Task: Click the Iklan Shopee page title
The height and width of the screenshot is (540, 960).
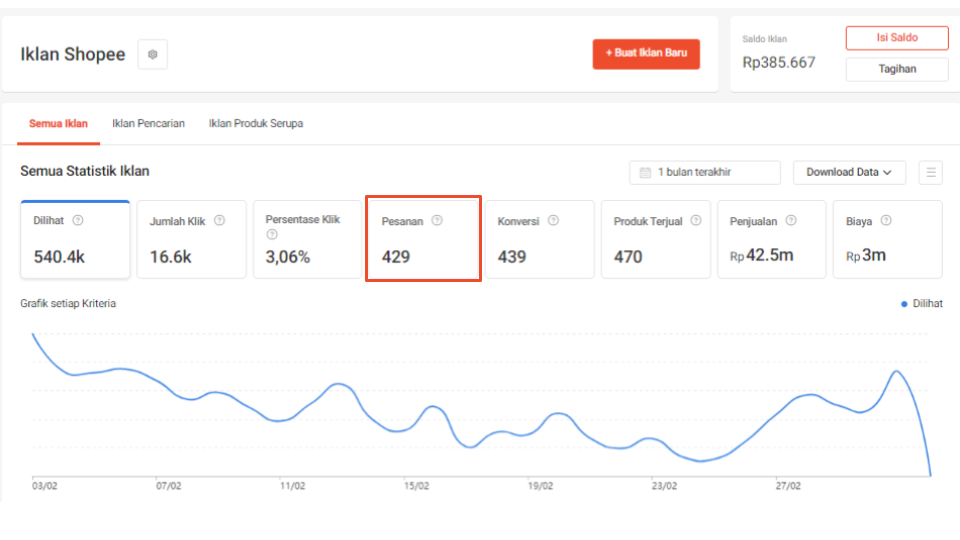Action: coord(73,54)
